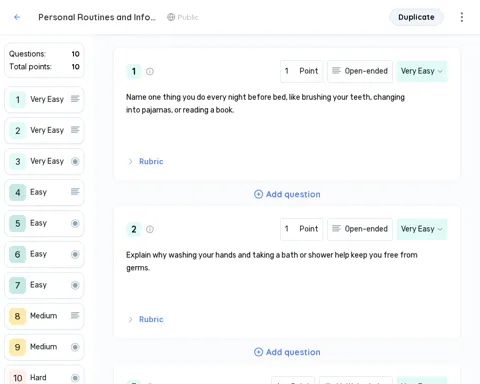The image size is (480, 384).
Task: Click number badge 1 in question card
Action: tap(134, 71)
